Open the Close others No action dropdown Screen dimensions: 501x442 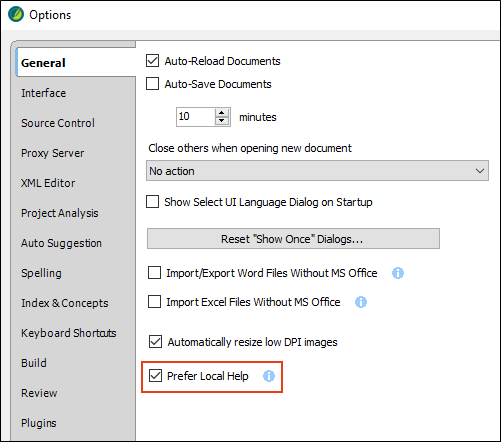click(x=317, y=171)
